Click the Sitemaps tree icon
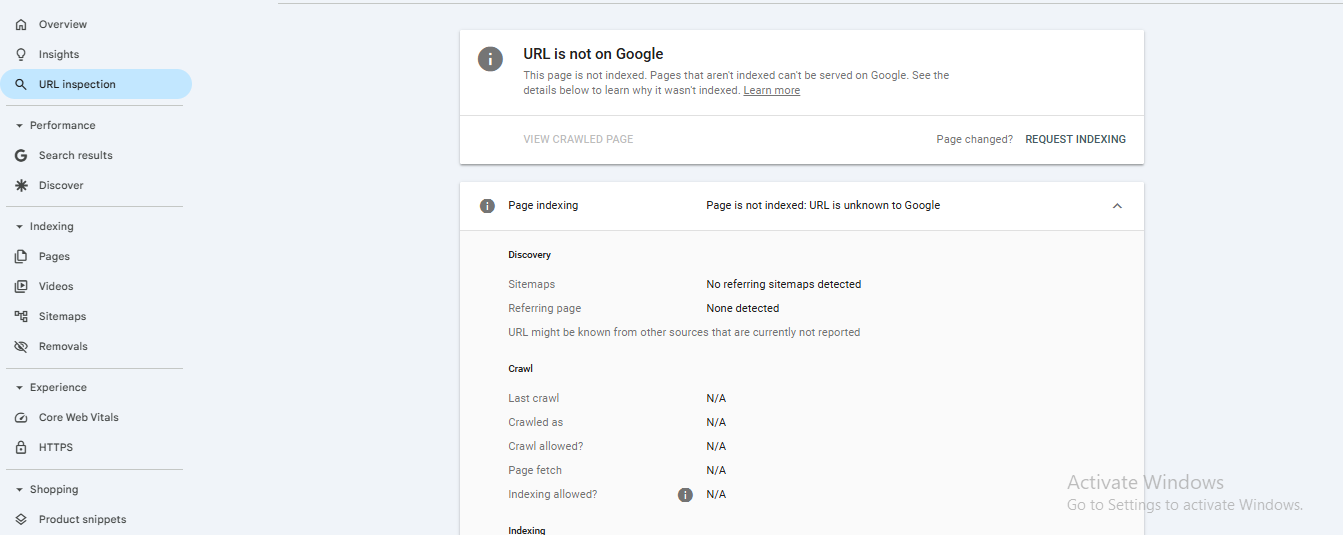The width and height of the screenshot is (1343, 535). (21, 316)
